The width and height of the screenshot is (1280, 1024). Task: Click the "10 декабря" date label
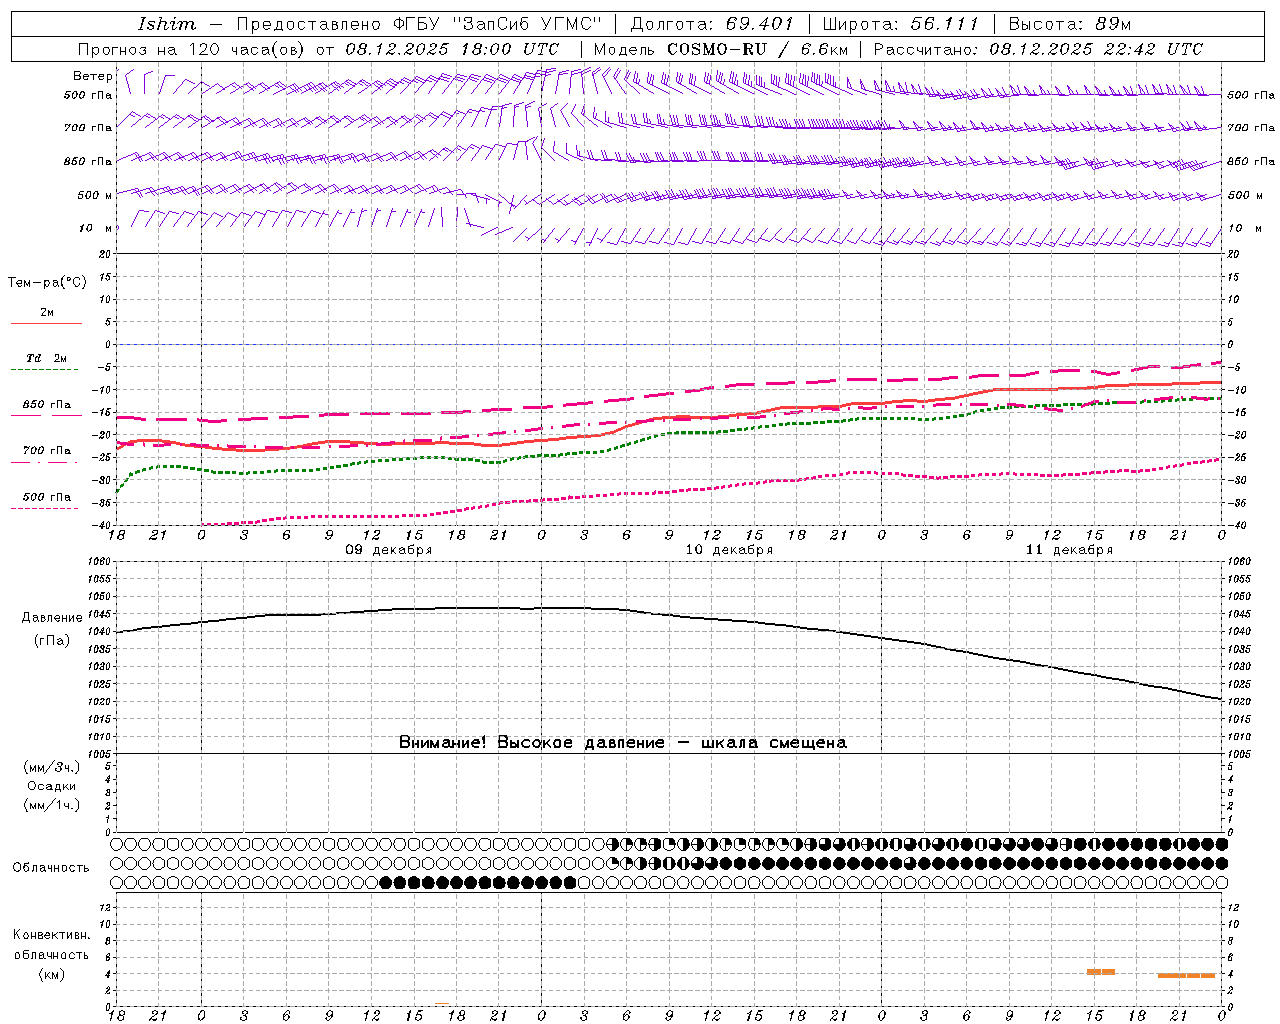[728, 550]
